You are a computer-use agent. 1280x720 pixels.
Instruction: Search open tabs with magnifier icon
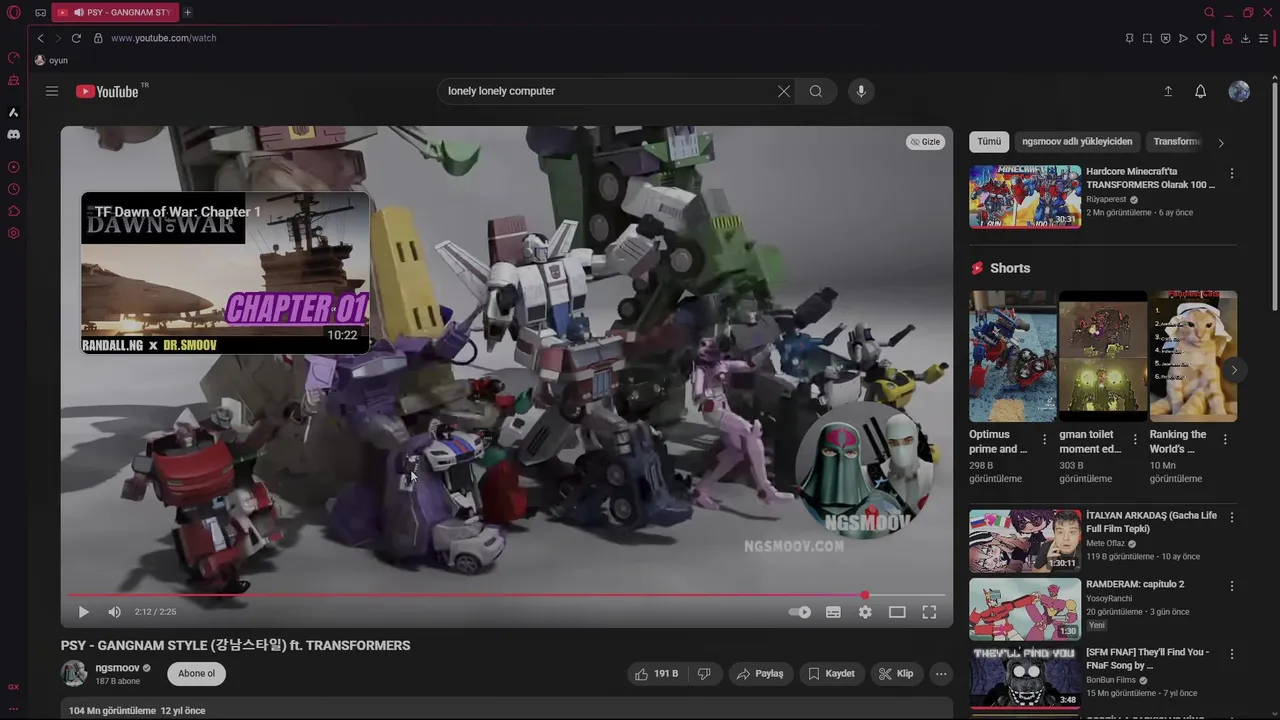[1209, 13]
